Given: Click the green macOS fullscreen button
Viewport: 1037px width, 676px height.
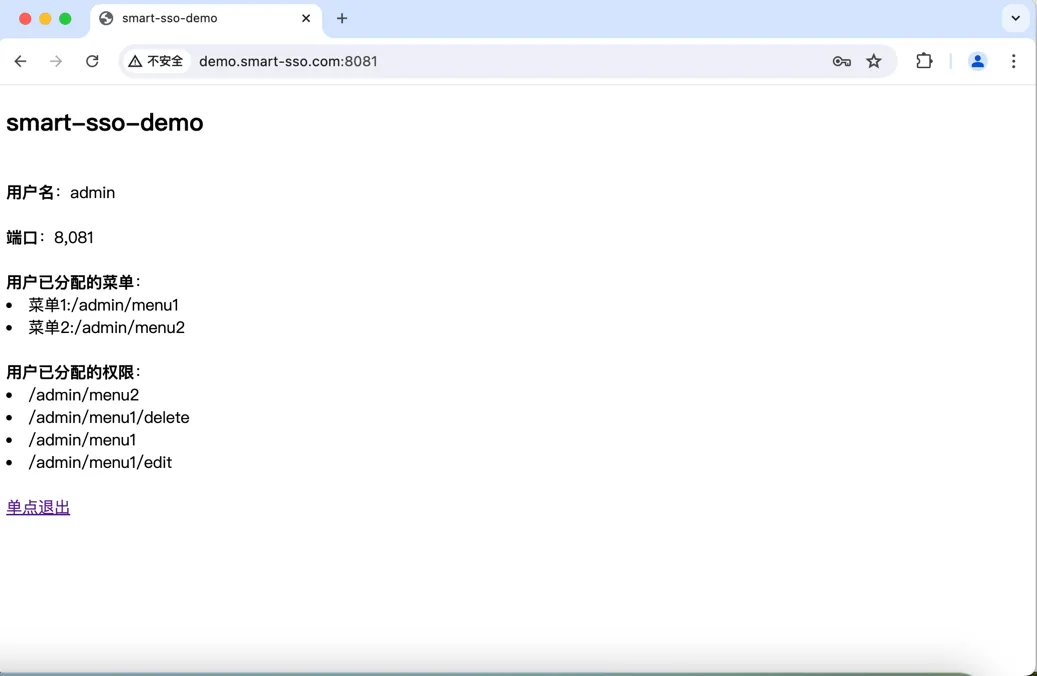Looking at the screenshot, I should (65, 19).
